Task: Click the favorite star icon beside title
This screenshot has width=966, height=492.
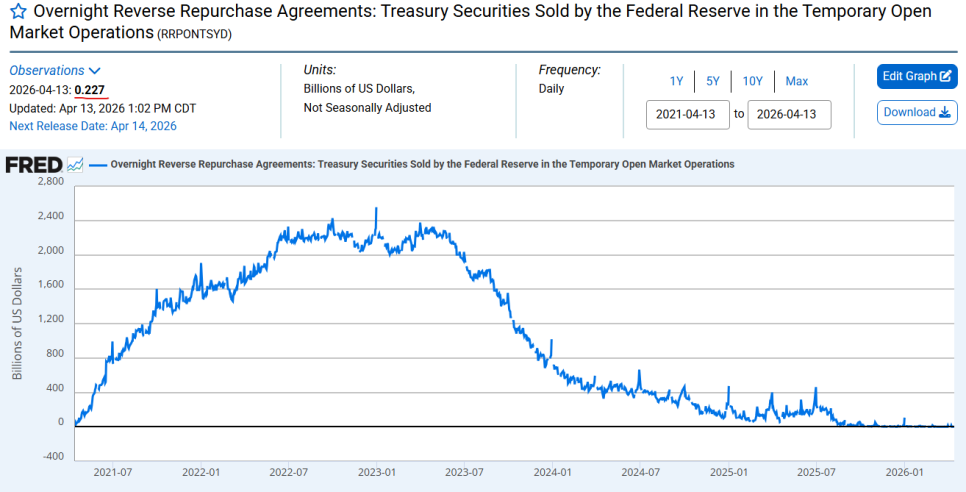Action: click(18, 11)
